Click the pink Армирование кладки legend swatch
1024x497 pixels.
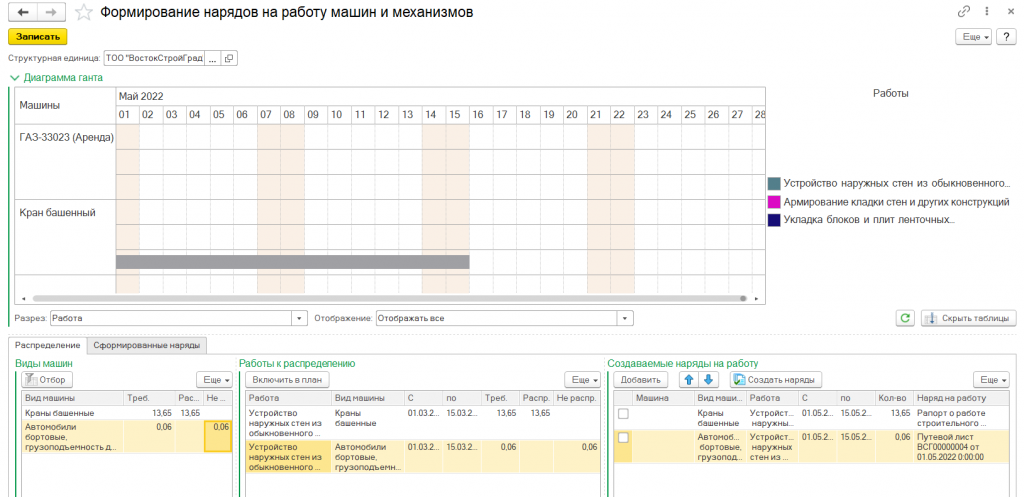(x=774, y=202)
